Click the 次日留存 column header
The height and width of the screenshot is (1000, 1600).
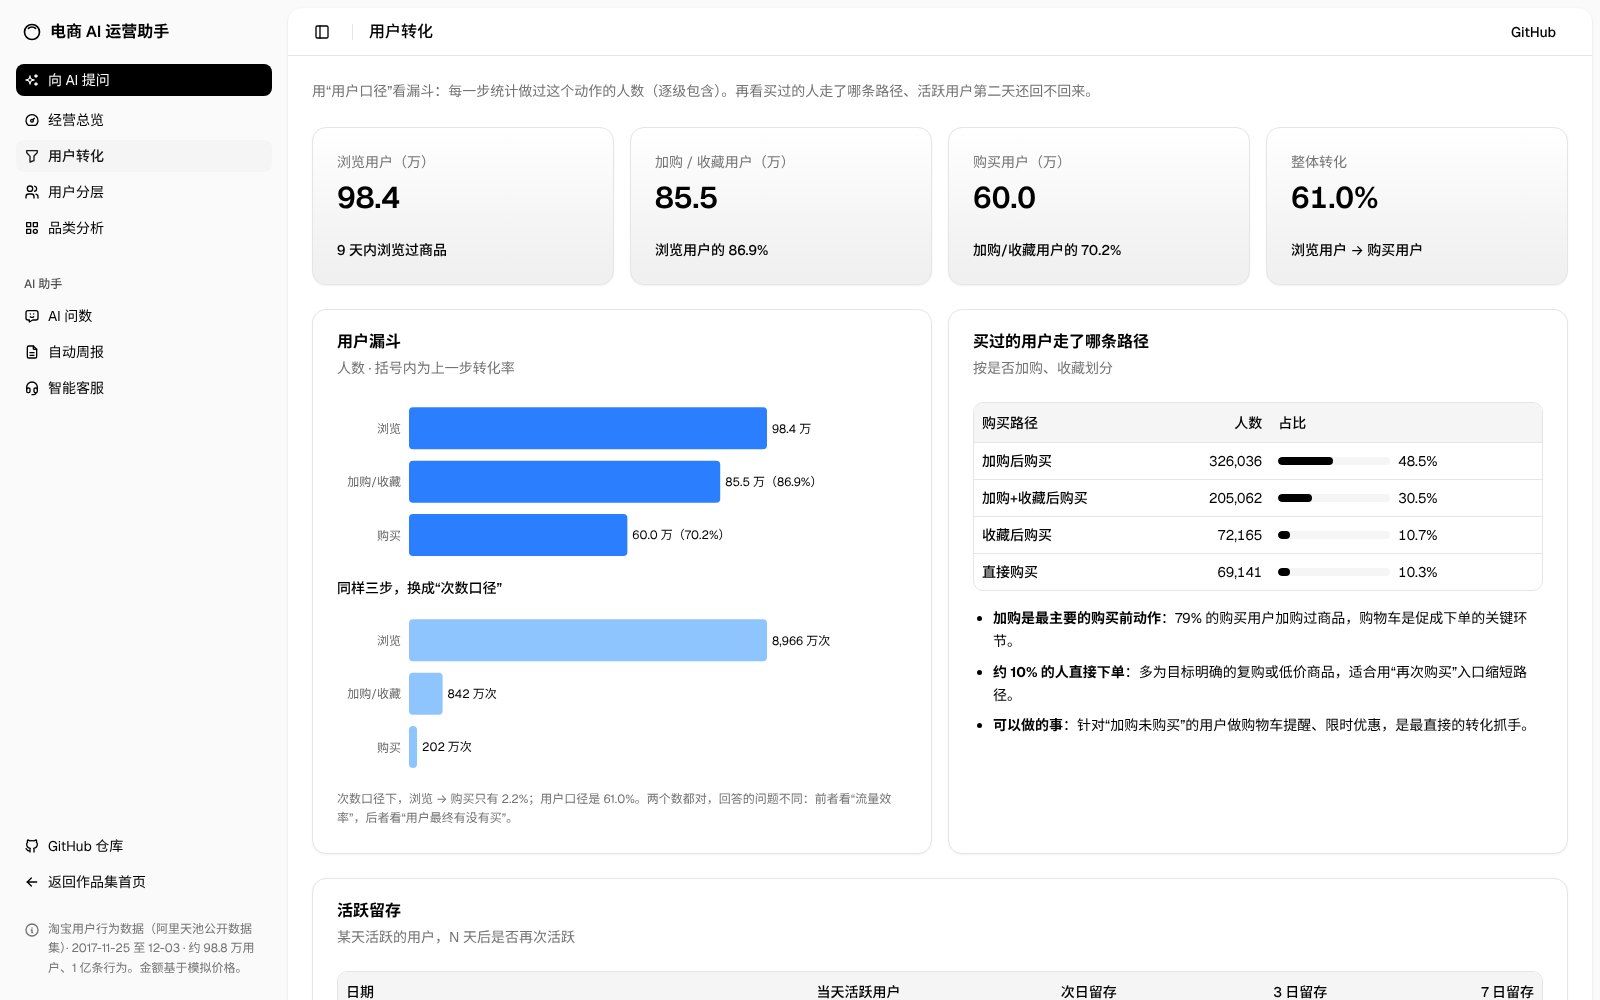(x=1088, y=991)
